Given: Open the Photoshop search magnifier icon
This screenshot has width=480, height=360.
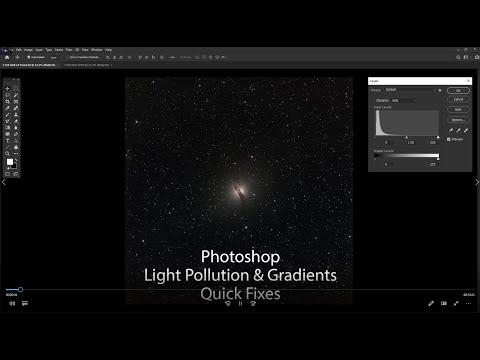Looking at the screenshot, I should pos(458,57).
